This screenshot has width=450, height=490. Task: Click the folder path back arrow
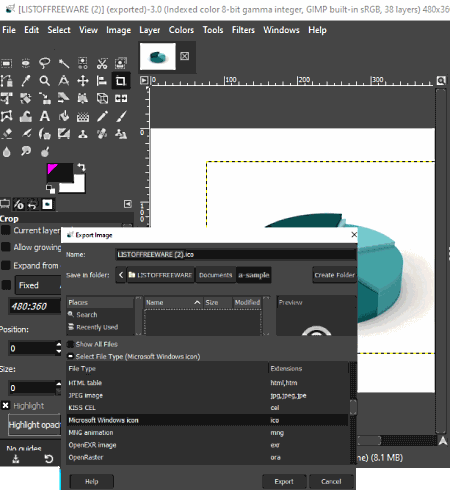coord(121,275)
